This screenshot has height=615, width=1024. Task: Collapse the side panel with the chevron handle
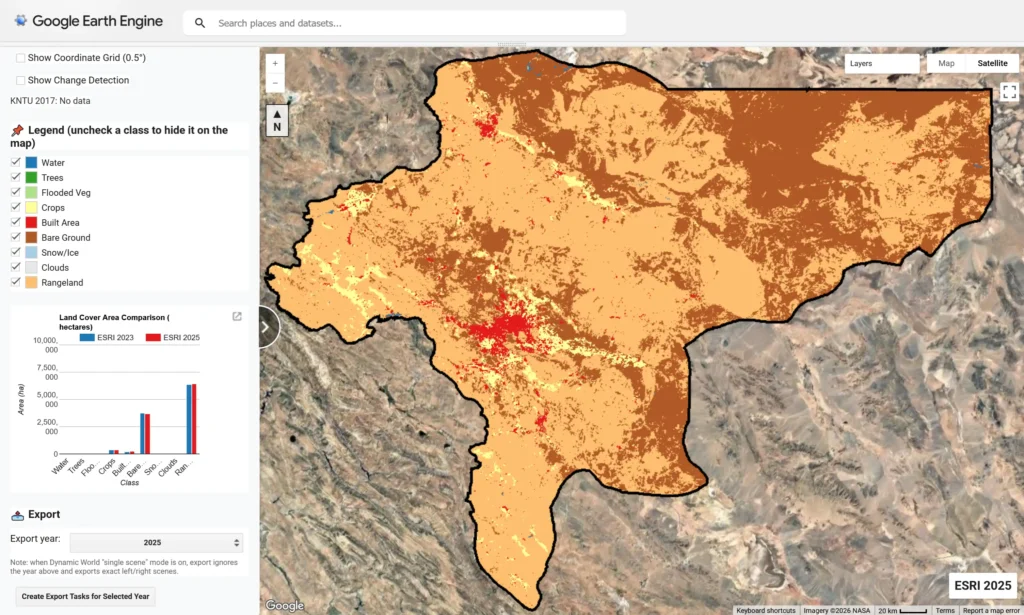pos(266,326)
